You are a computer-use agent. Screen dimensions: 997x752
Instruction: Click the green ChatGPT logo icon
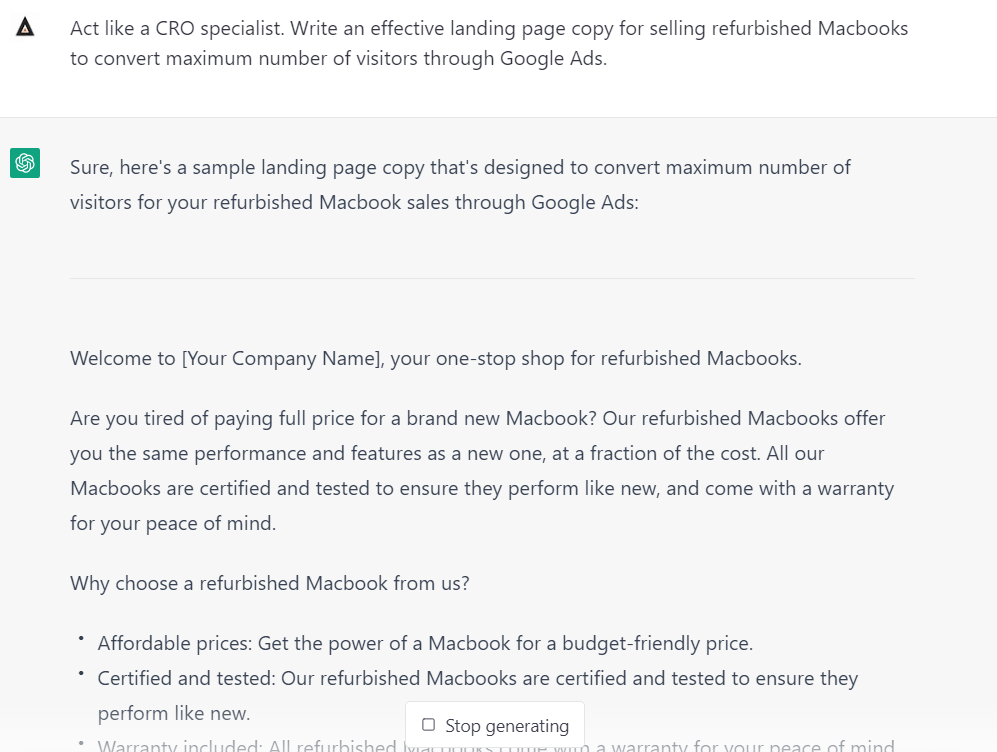(x=25, y=163)
